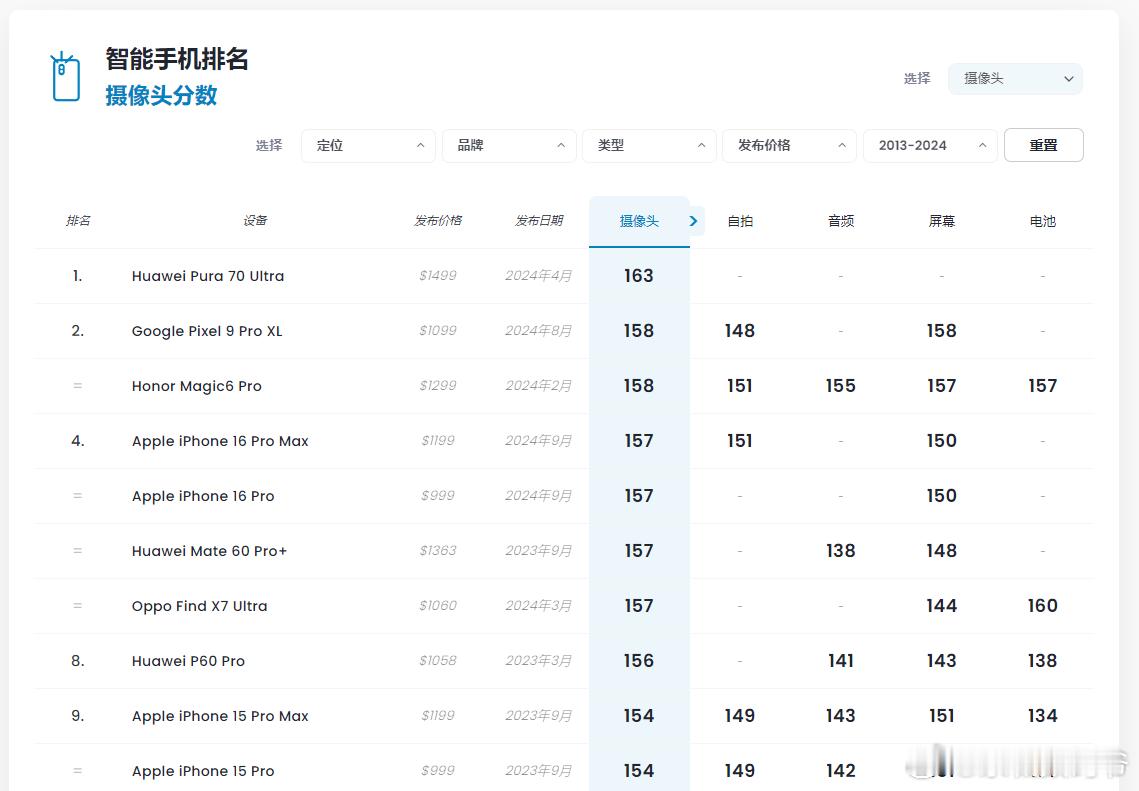
Task: Click battery score 160 of Oppo Find X7 Ultra
Action: 1042,606
